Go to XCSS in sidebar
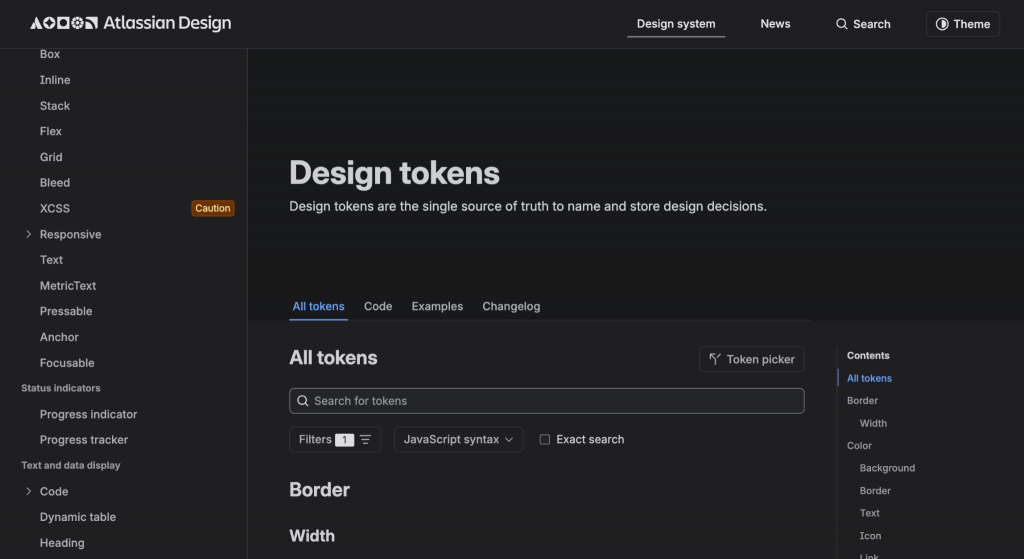1024x559 pixels. [x=55, y=208]
